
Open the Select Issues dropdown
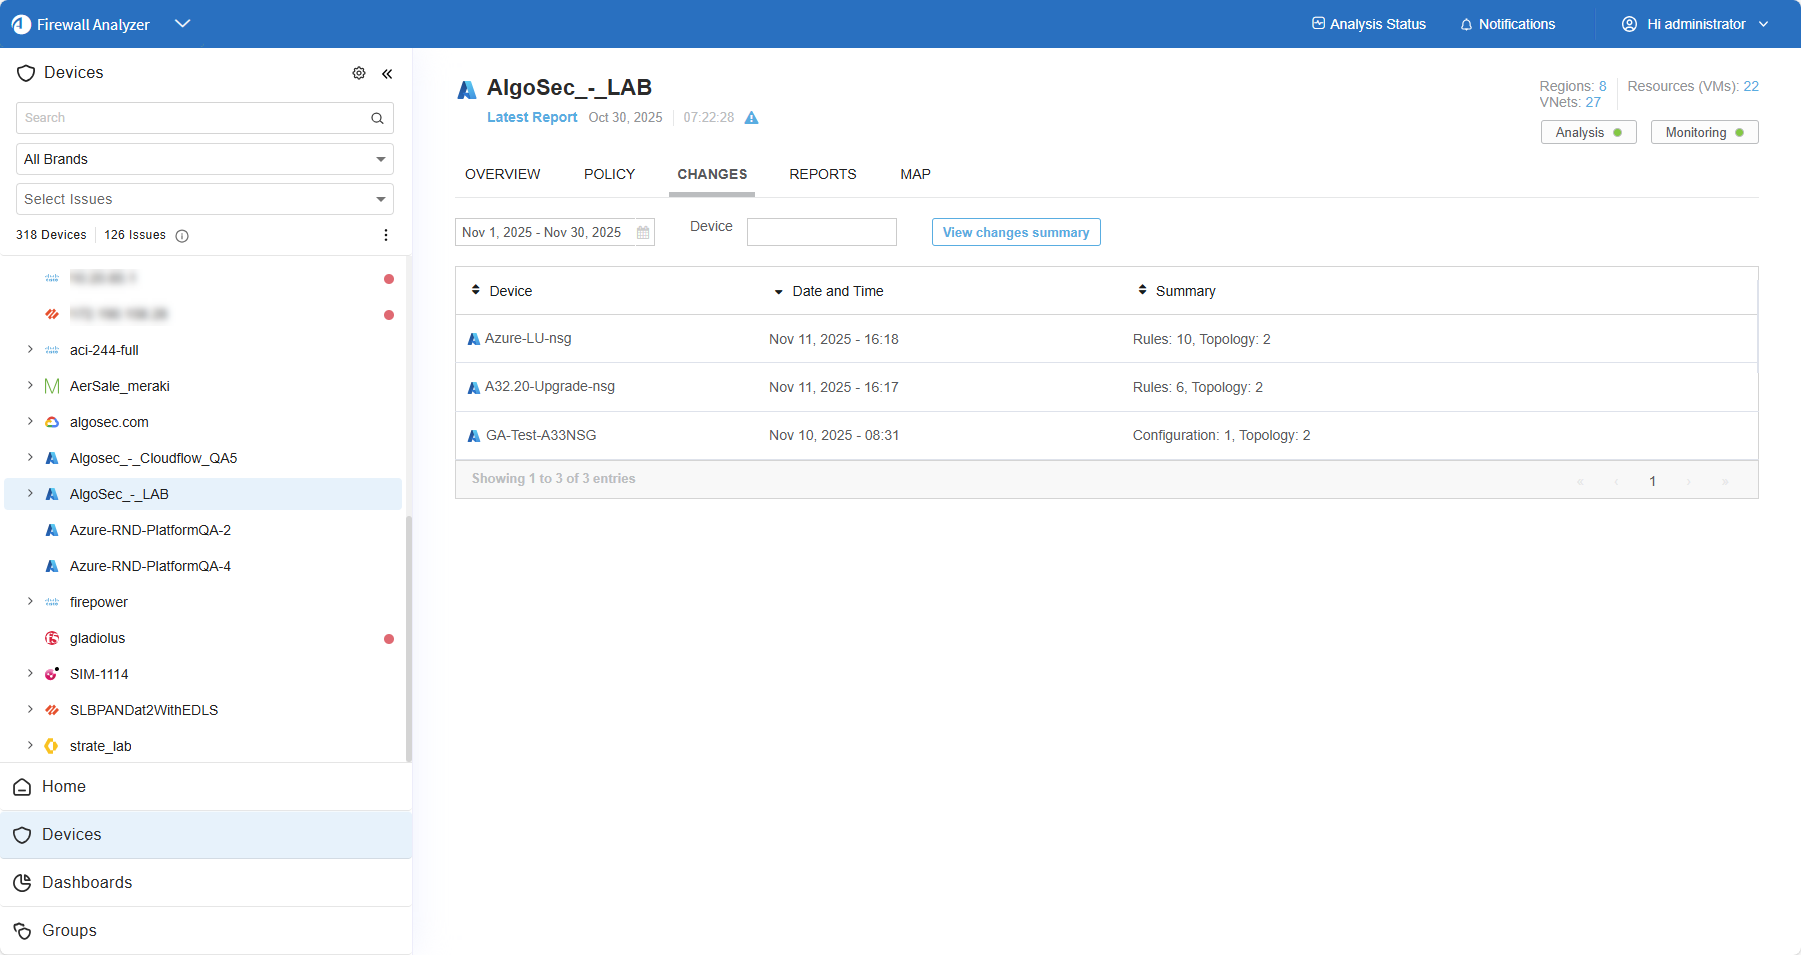[x=205, y=199]
